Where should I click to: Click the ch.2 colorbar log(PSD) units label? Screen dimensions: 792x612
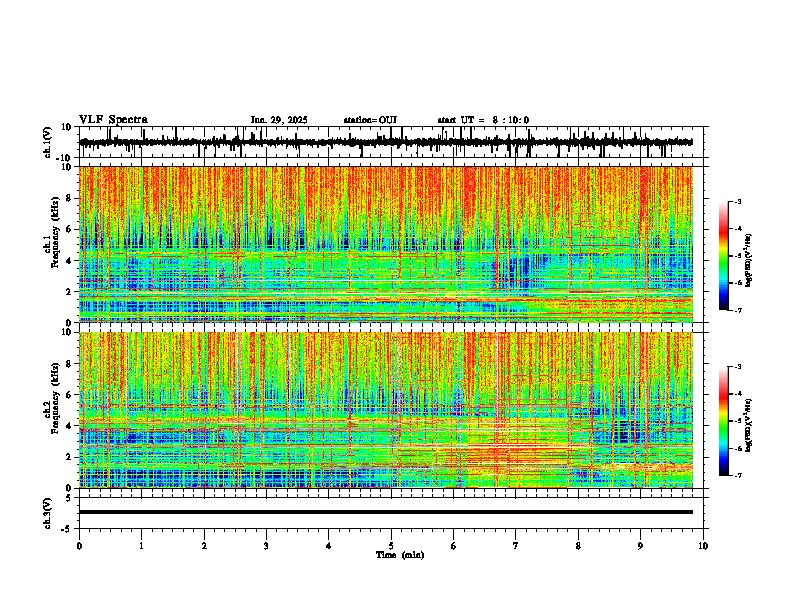coord(749,426)
